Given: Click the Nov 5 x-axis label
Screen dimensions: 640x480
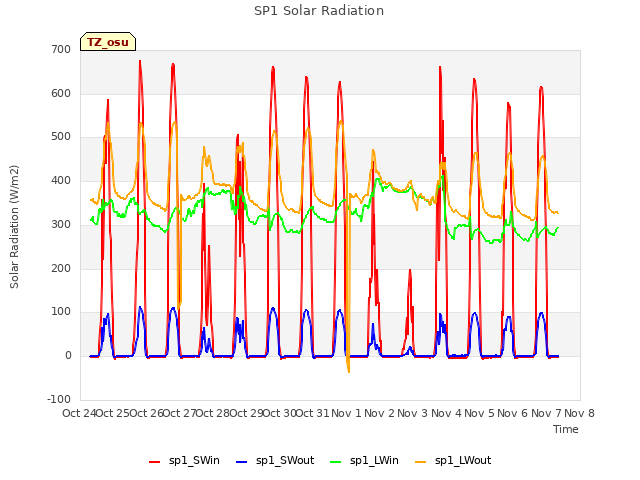Looking at the screenshot, I should (480, 413).
